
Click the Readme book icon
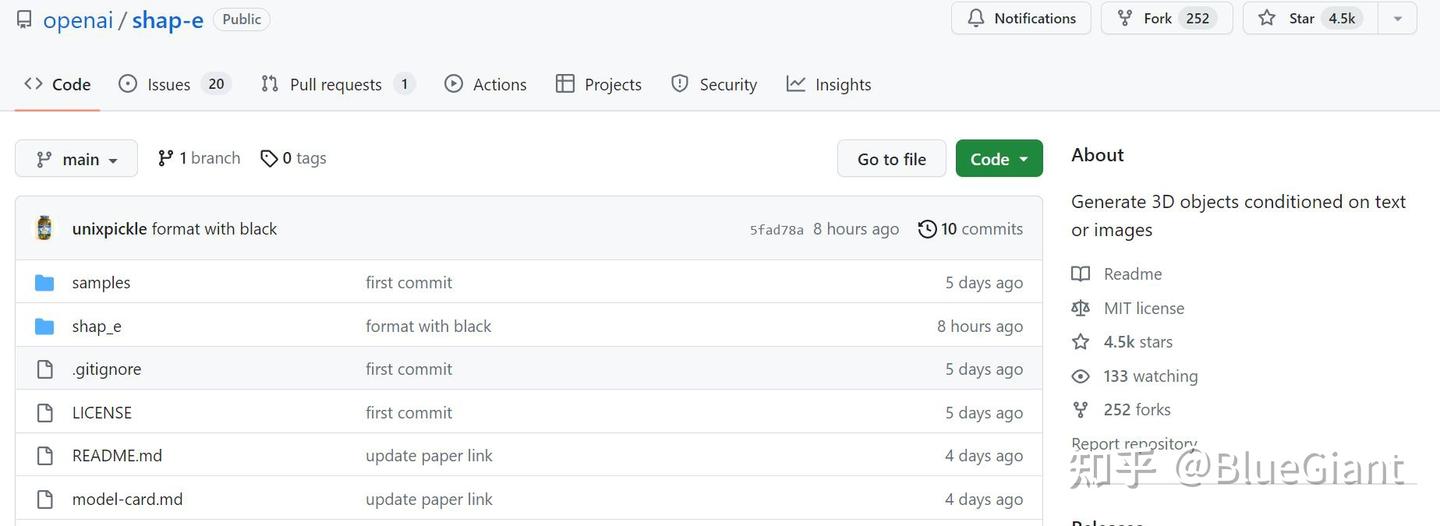point(1080,274)
